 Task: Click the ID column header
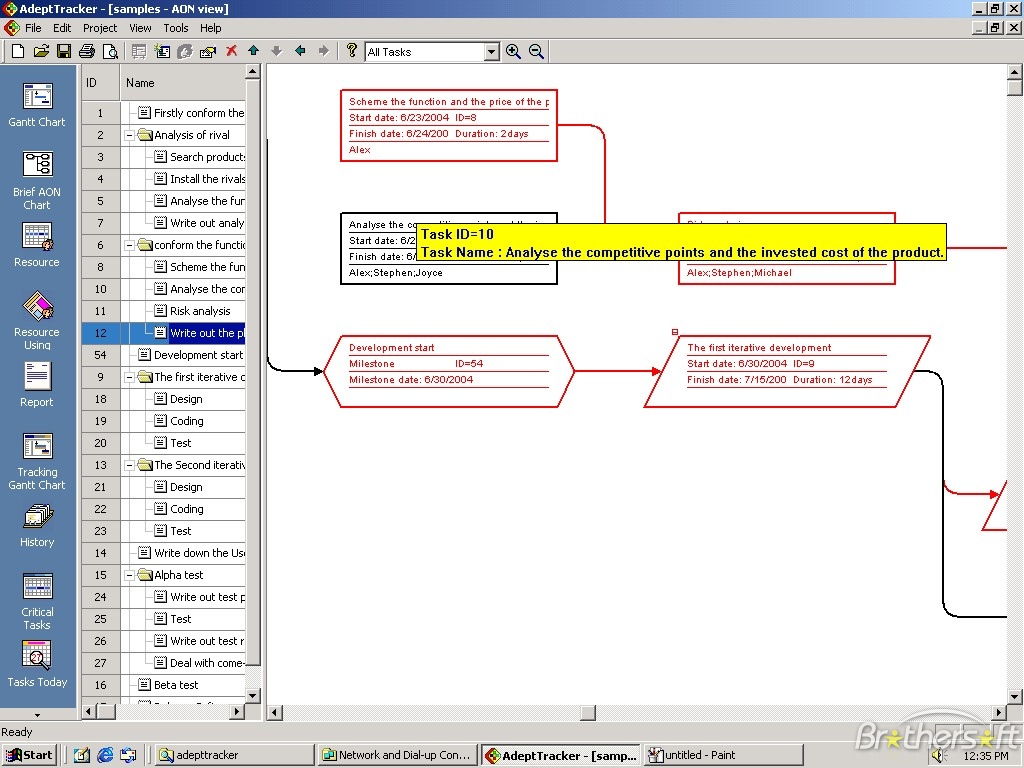coord(101,83)
